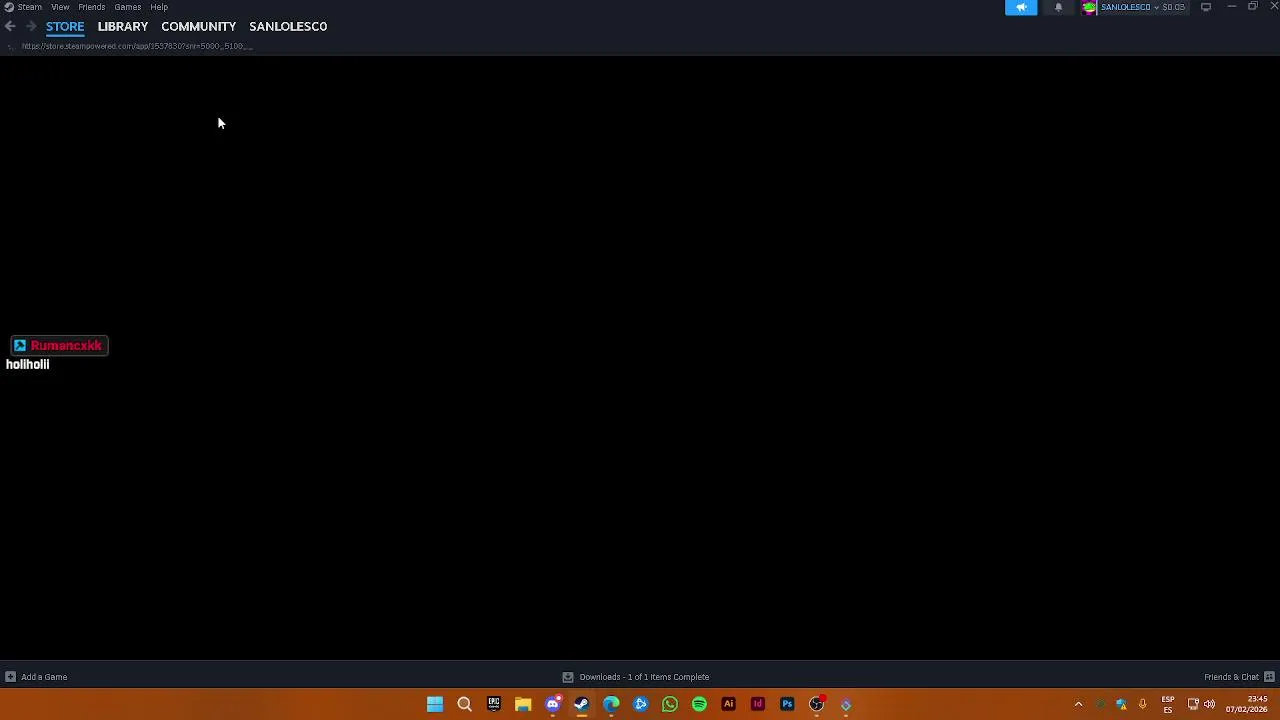The width and height of the screenshot is (1280, 720).
Task: Open volume control in system tray
Action: (x=1210, y=705)
